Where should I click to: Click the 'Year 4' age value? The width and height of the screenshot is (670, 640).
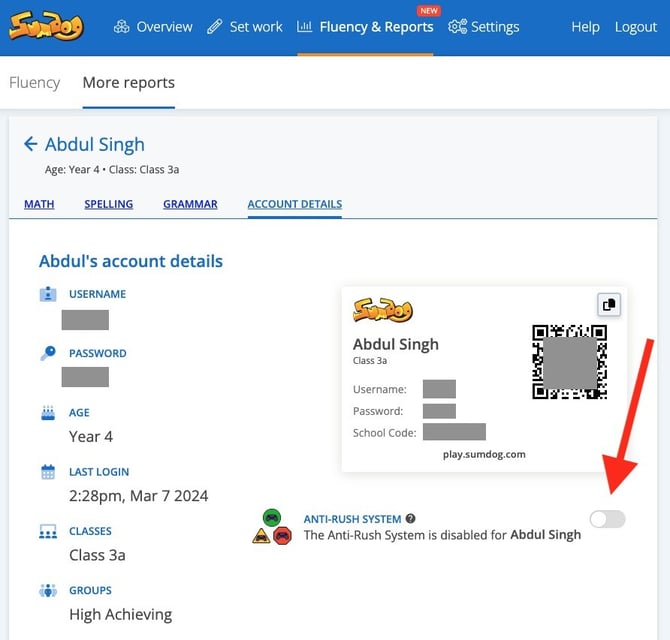pos(91,437)
